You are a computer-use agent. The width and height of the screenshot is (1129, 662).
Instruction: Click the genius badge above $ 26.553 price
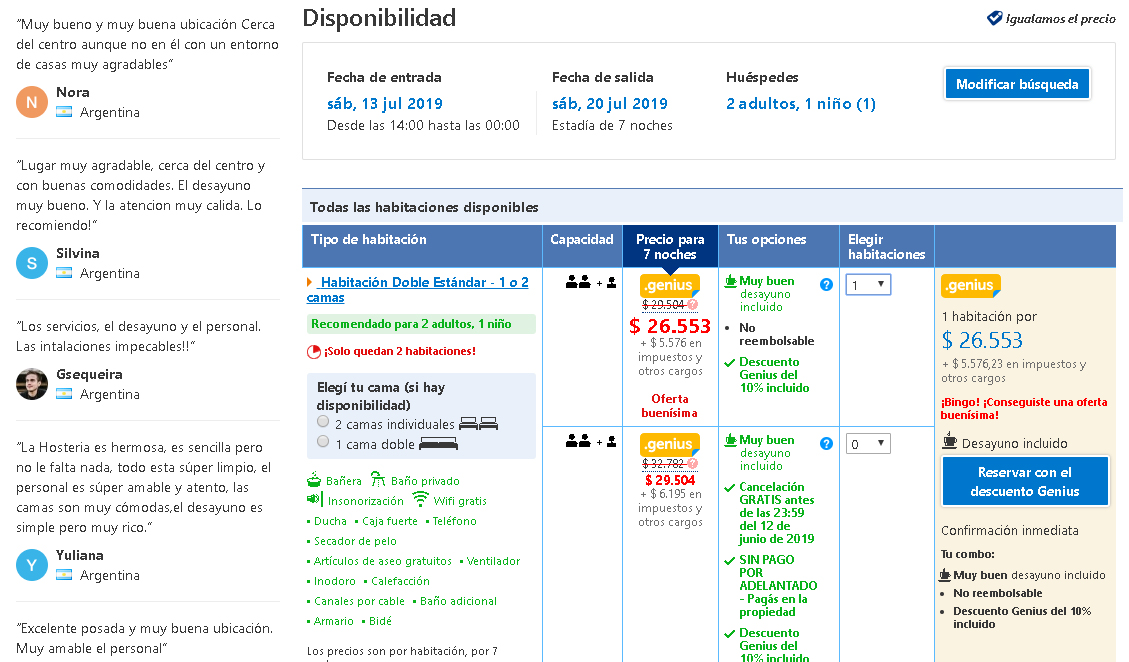(x=670, y=285)
